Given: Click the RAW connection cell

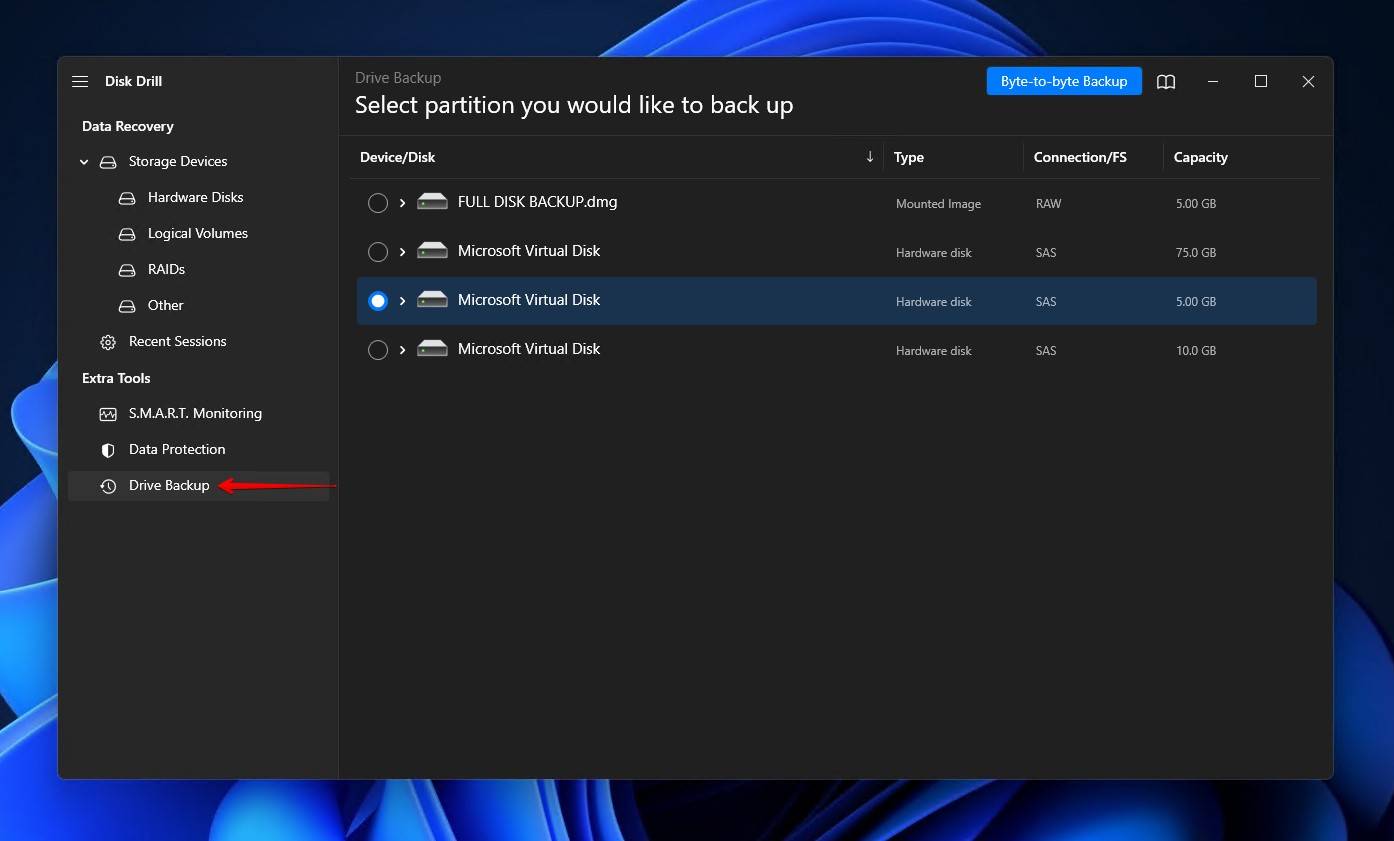Looking at the screenshot, I should (x=1049, y=204).
